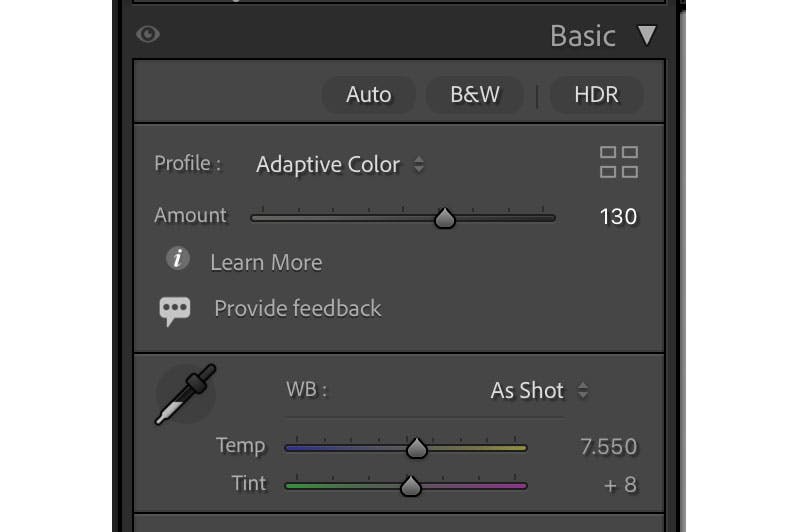Open the profile browser grid icon

point(619,162)
